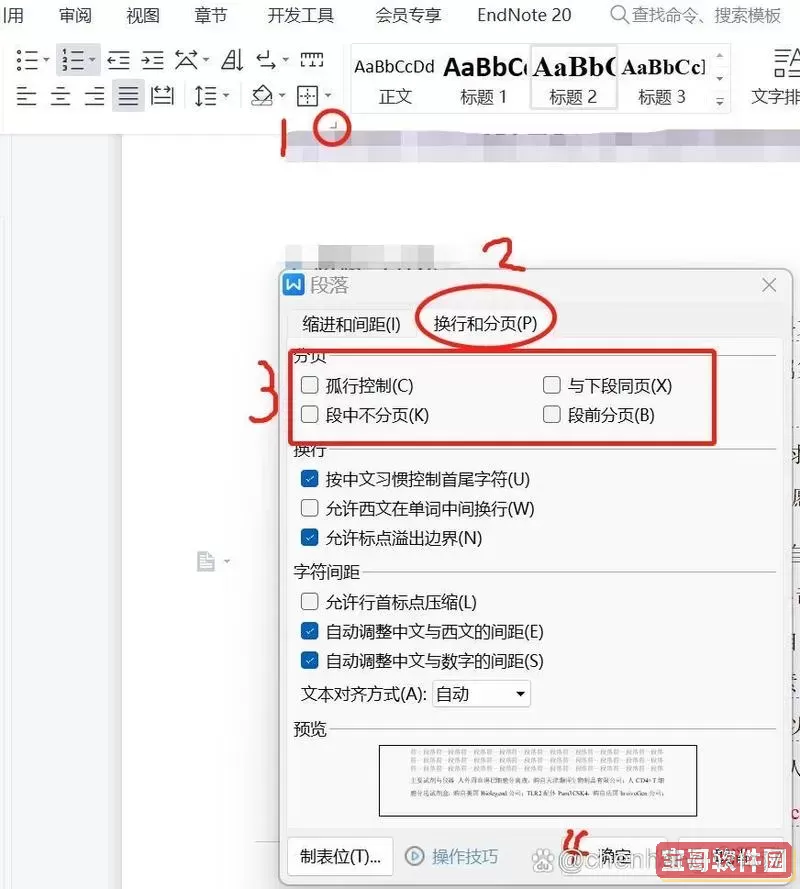
Task: Apply the 标题 1 style
Action: [x=484, y=79]
